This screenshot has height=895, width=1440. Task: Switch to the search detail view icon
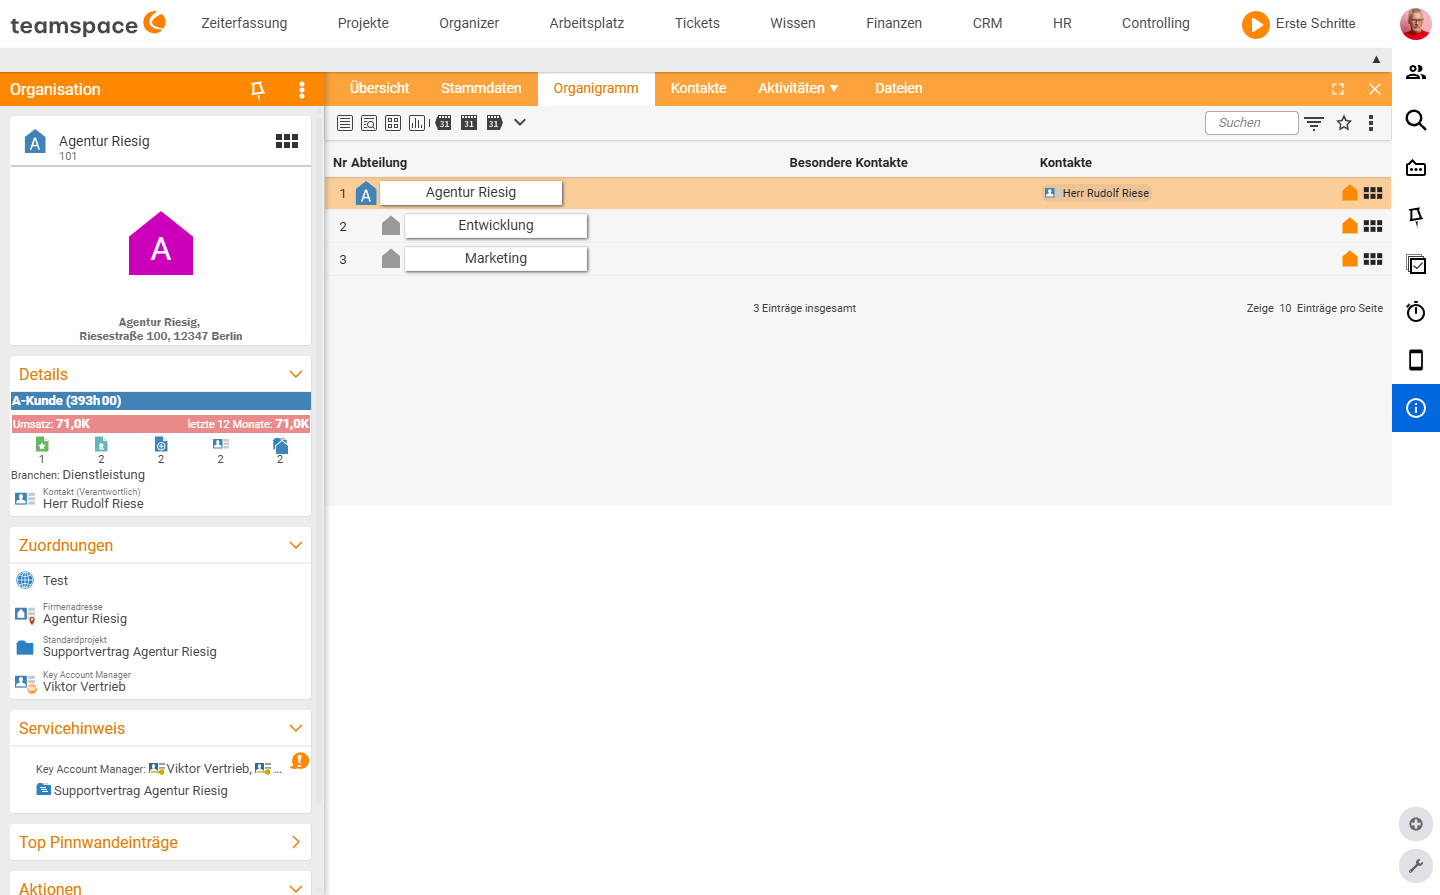click(x=369, y=123)
